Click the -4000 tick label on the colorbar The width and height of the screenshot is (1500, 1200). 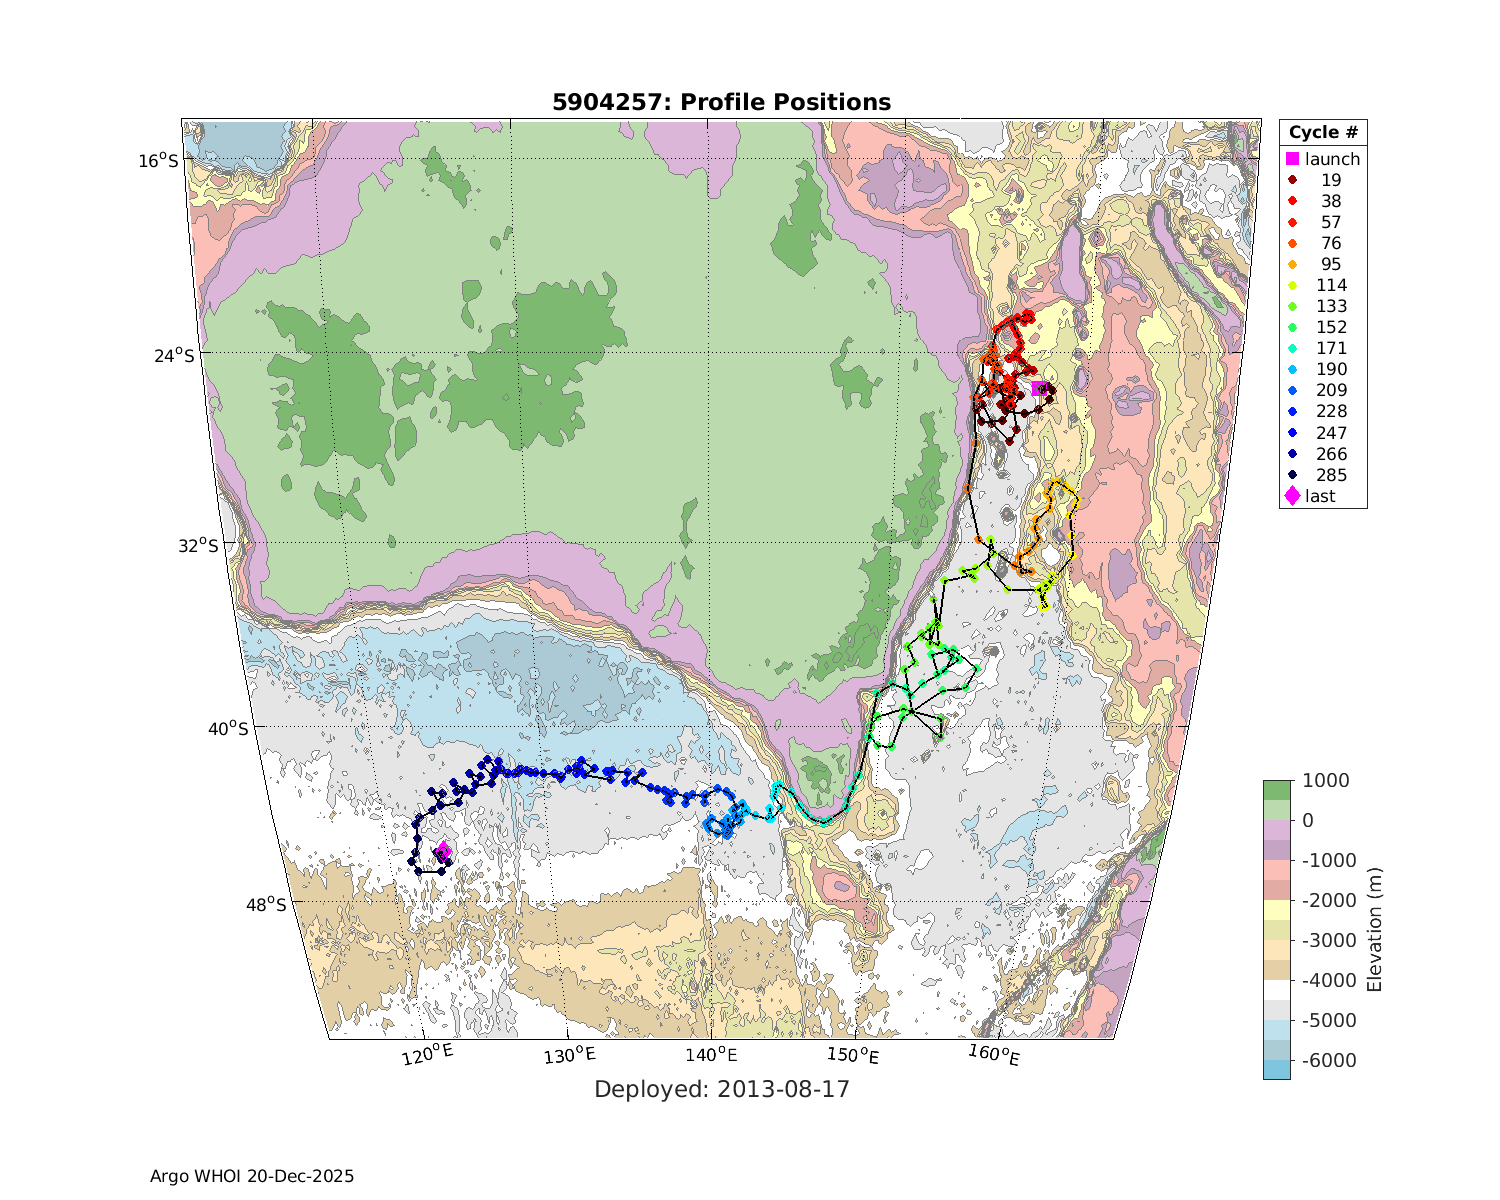[x=1324, y=980]
